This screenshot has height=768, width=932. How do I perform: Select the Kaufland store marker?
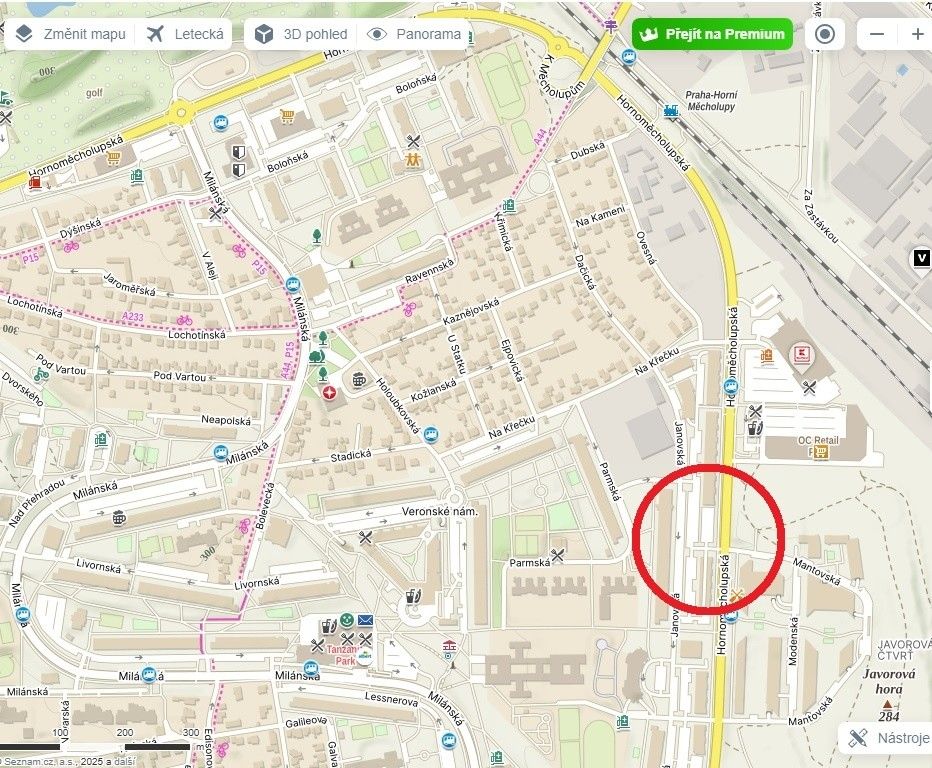pos(802,355)
